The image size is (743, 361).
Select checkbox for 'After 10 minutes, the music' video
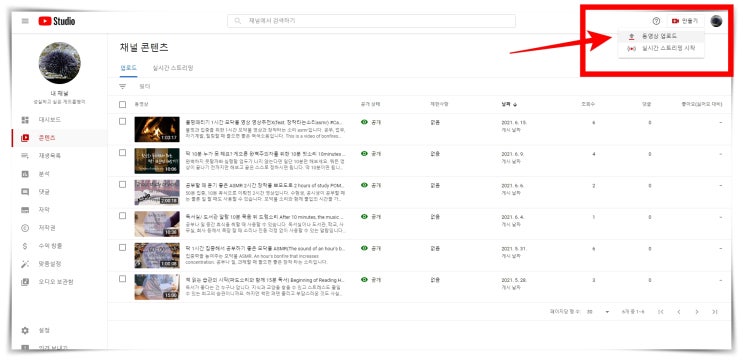(123, 216)
